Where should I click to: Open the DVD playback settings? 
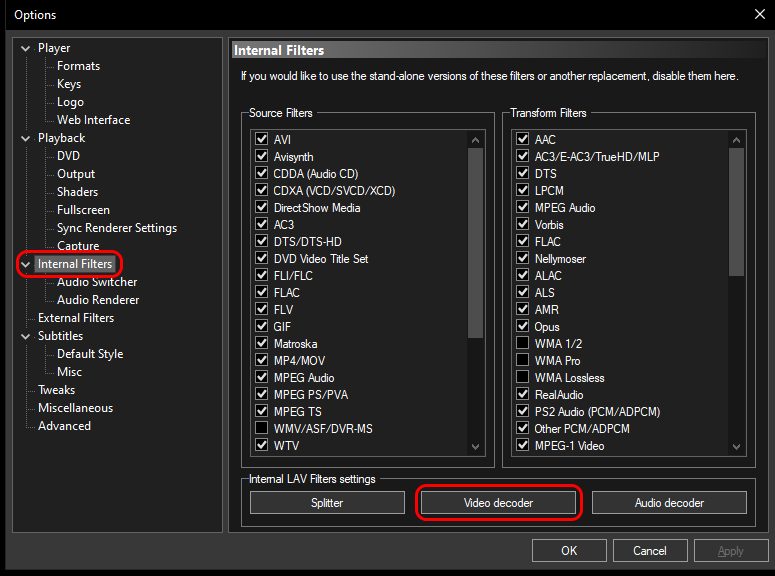(68, 156)
